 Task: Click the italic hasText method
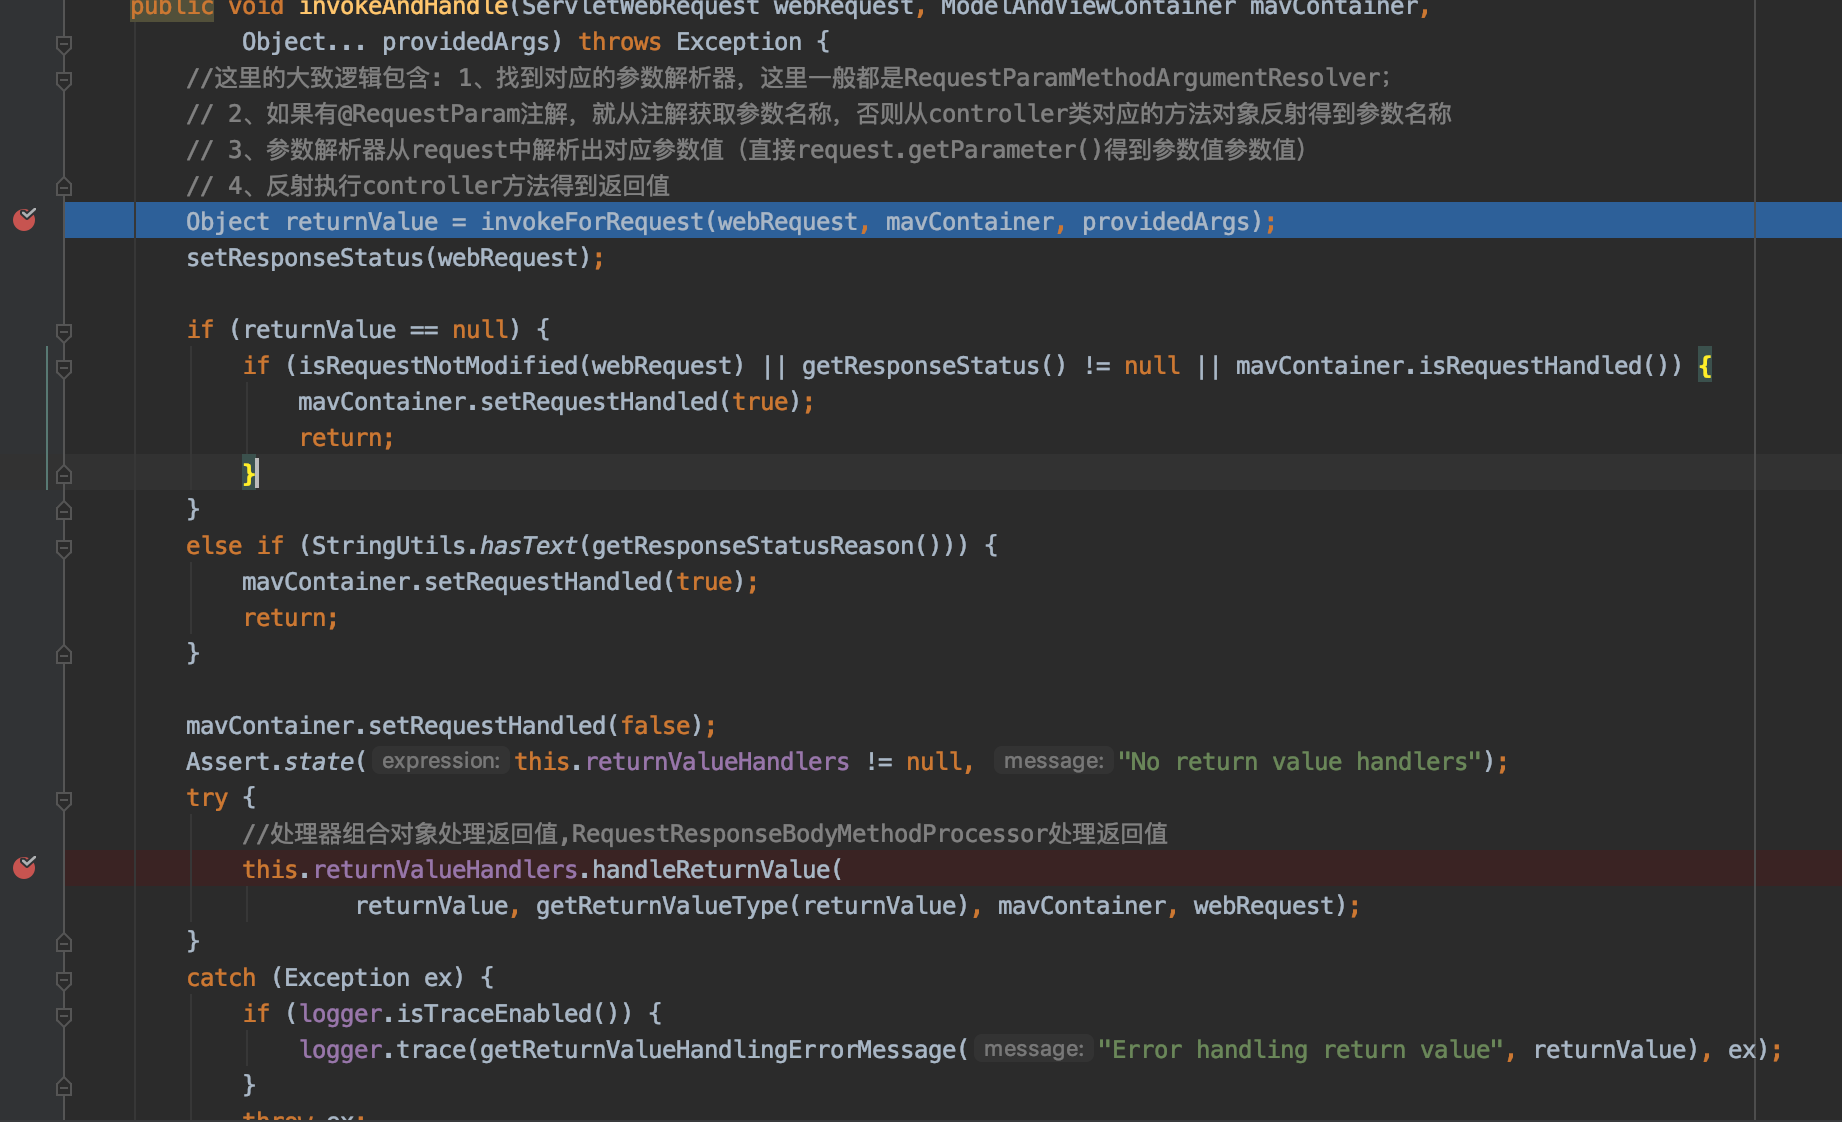pos(529,546)
